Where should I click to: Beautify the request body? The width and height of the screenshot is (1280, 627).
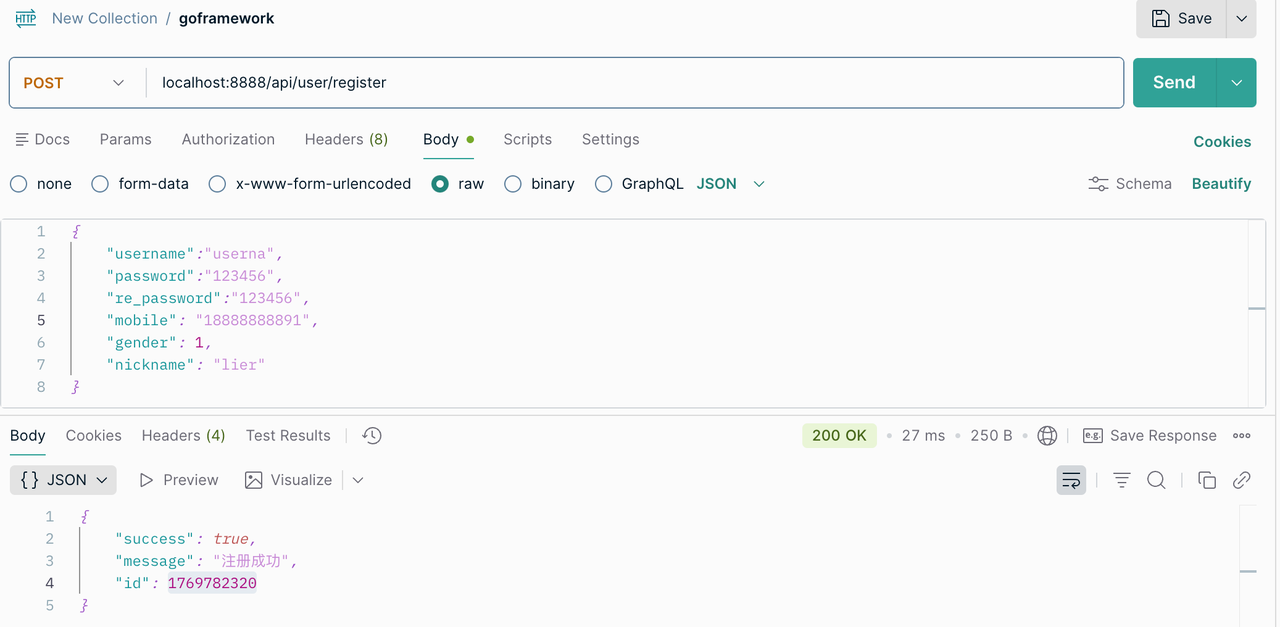pos(1221,183)
